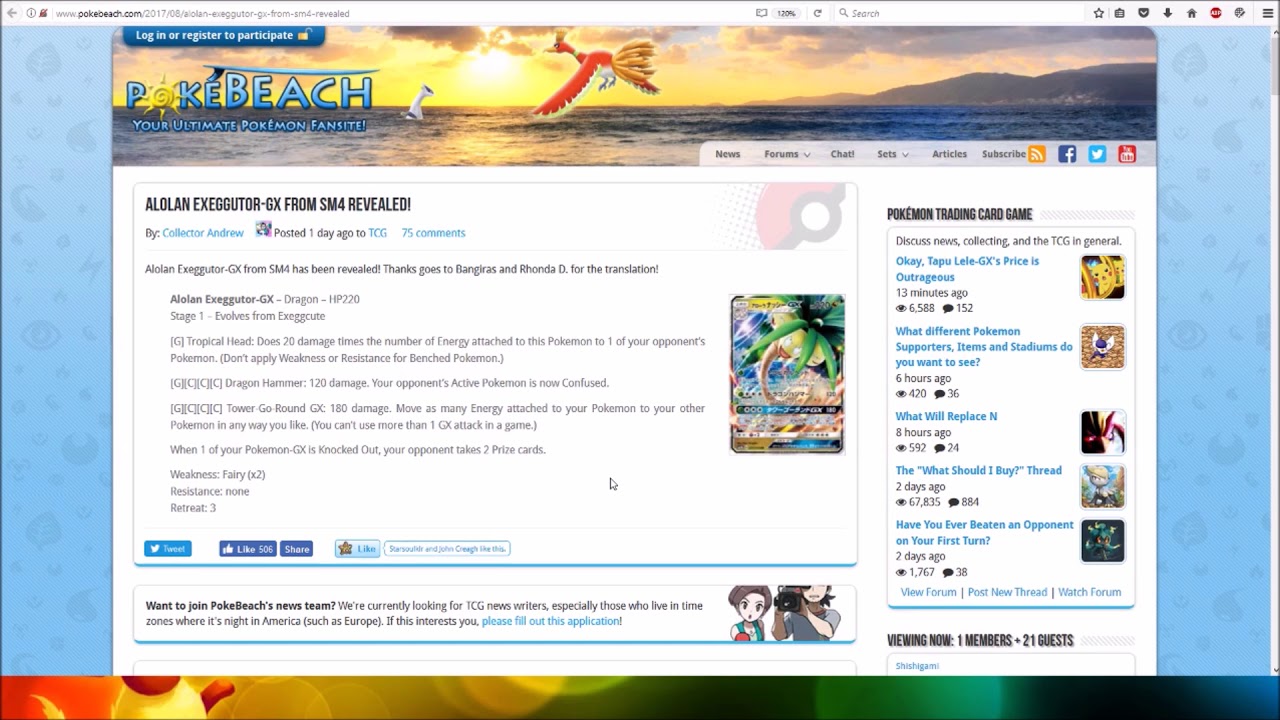Click the extension icon beside ABP
Screen dimensions: 1280x720
[x=1240, y=13]
